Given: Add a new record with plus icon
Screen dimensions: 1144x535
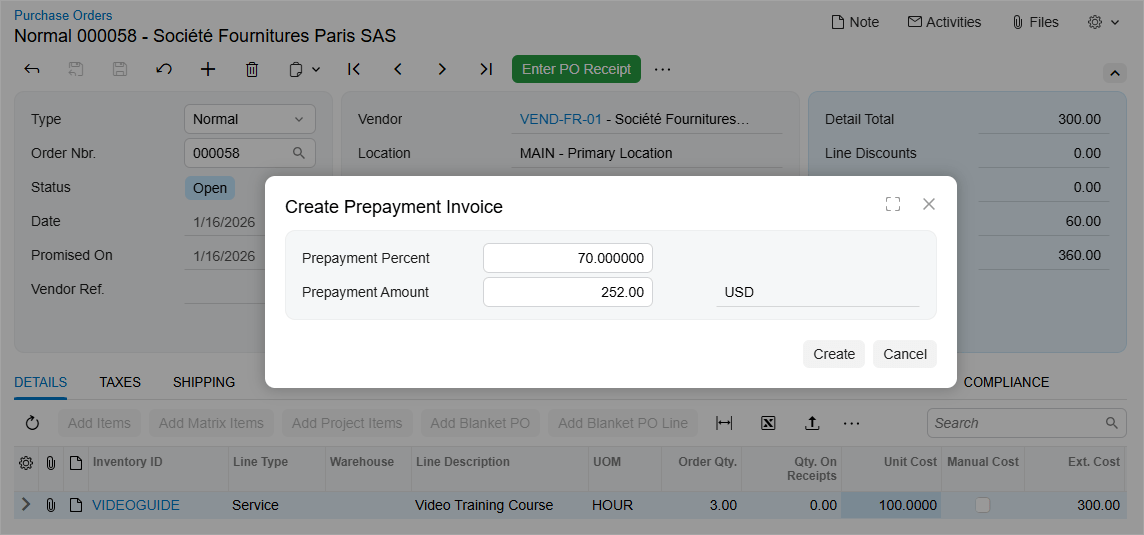Looking at the screenshot, I should coord(208,69).
